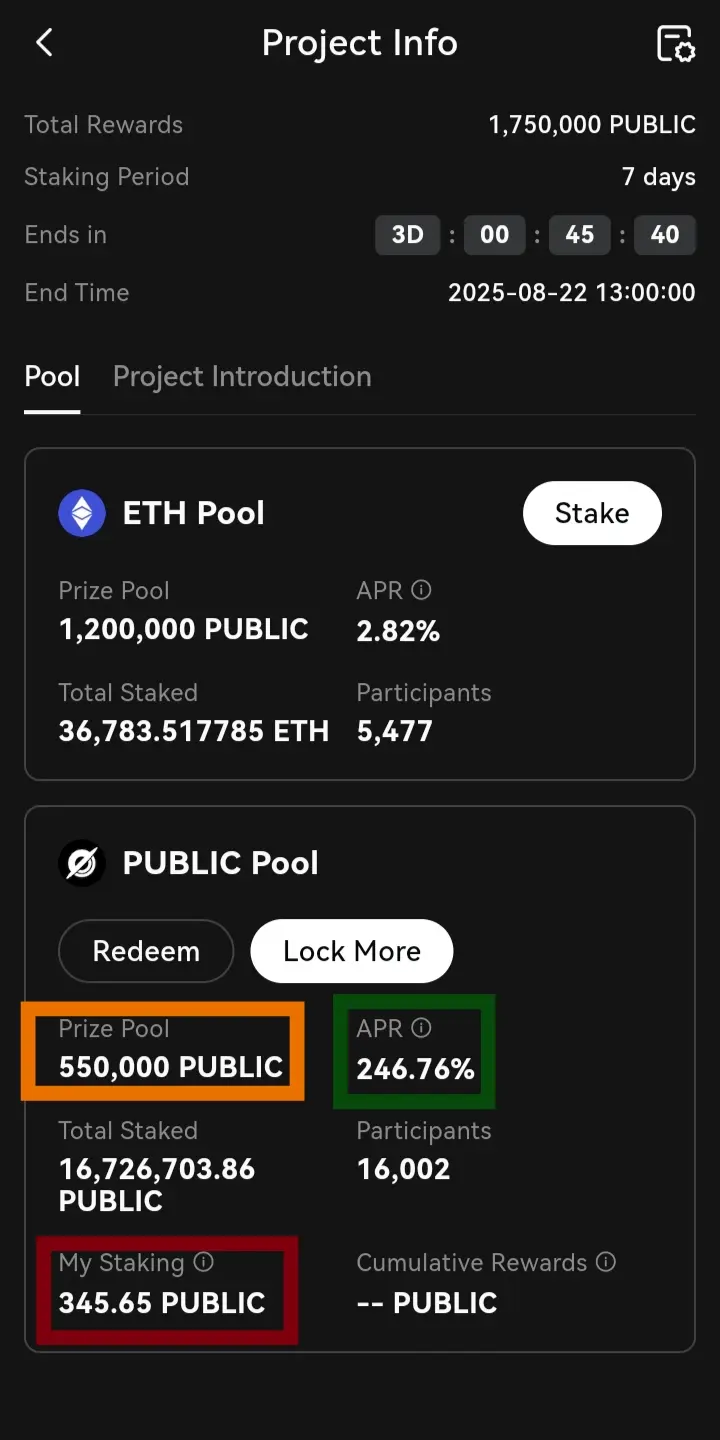Go back using the top-left arrow
The height and width of the screenshot is (1440, 720).
pyautogui.click(x=44, y=43)
